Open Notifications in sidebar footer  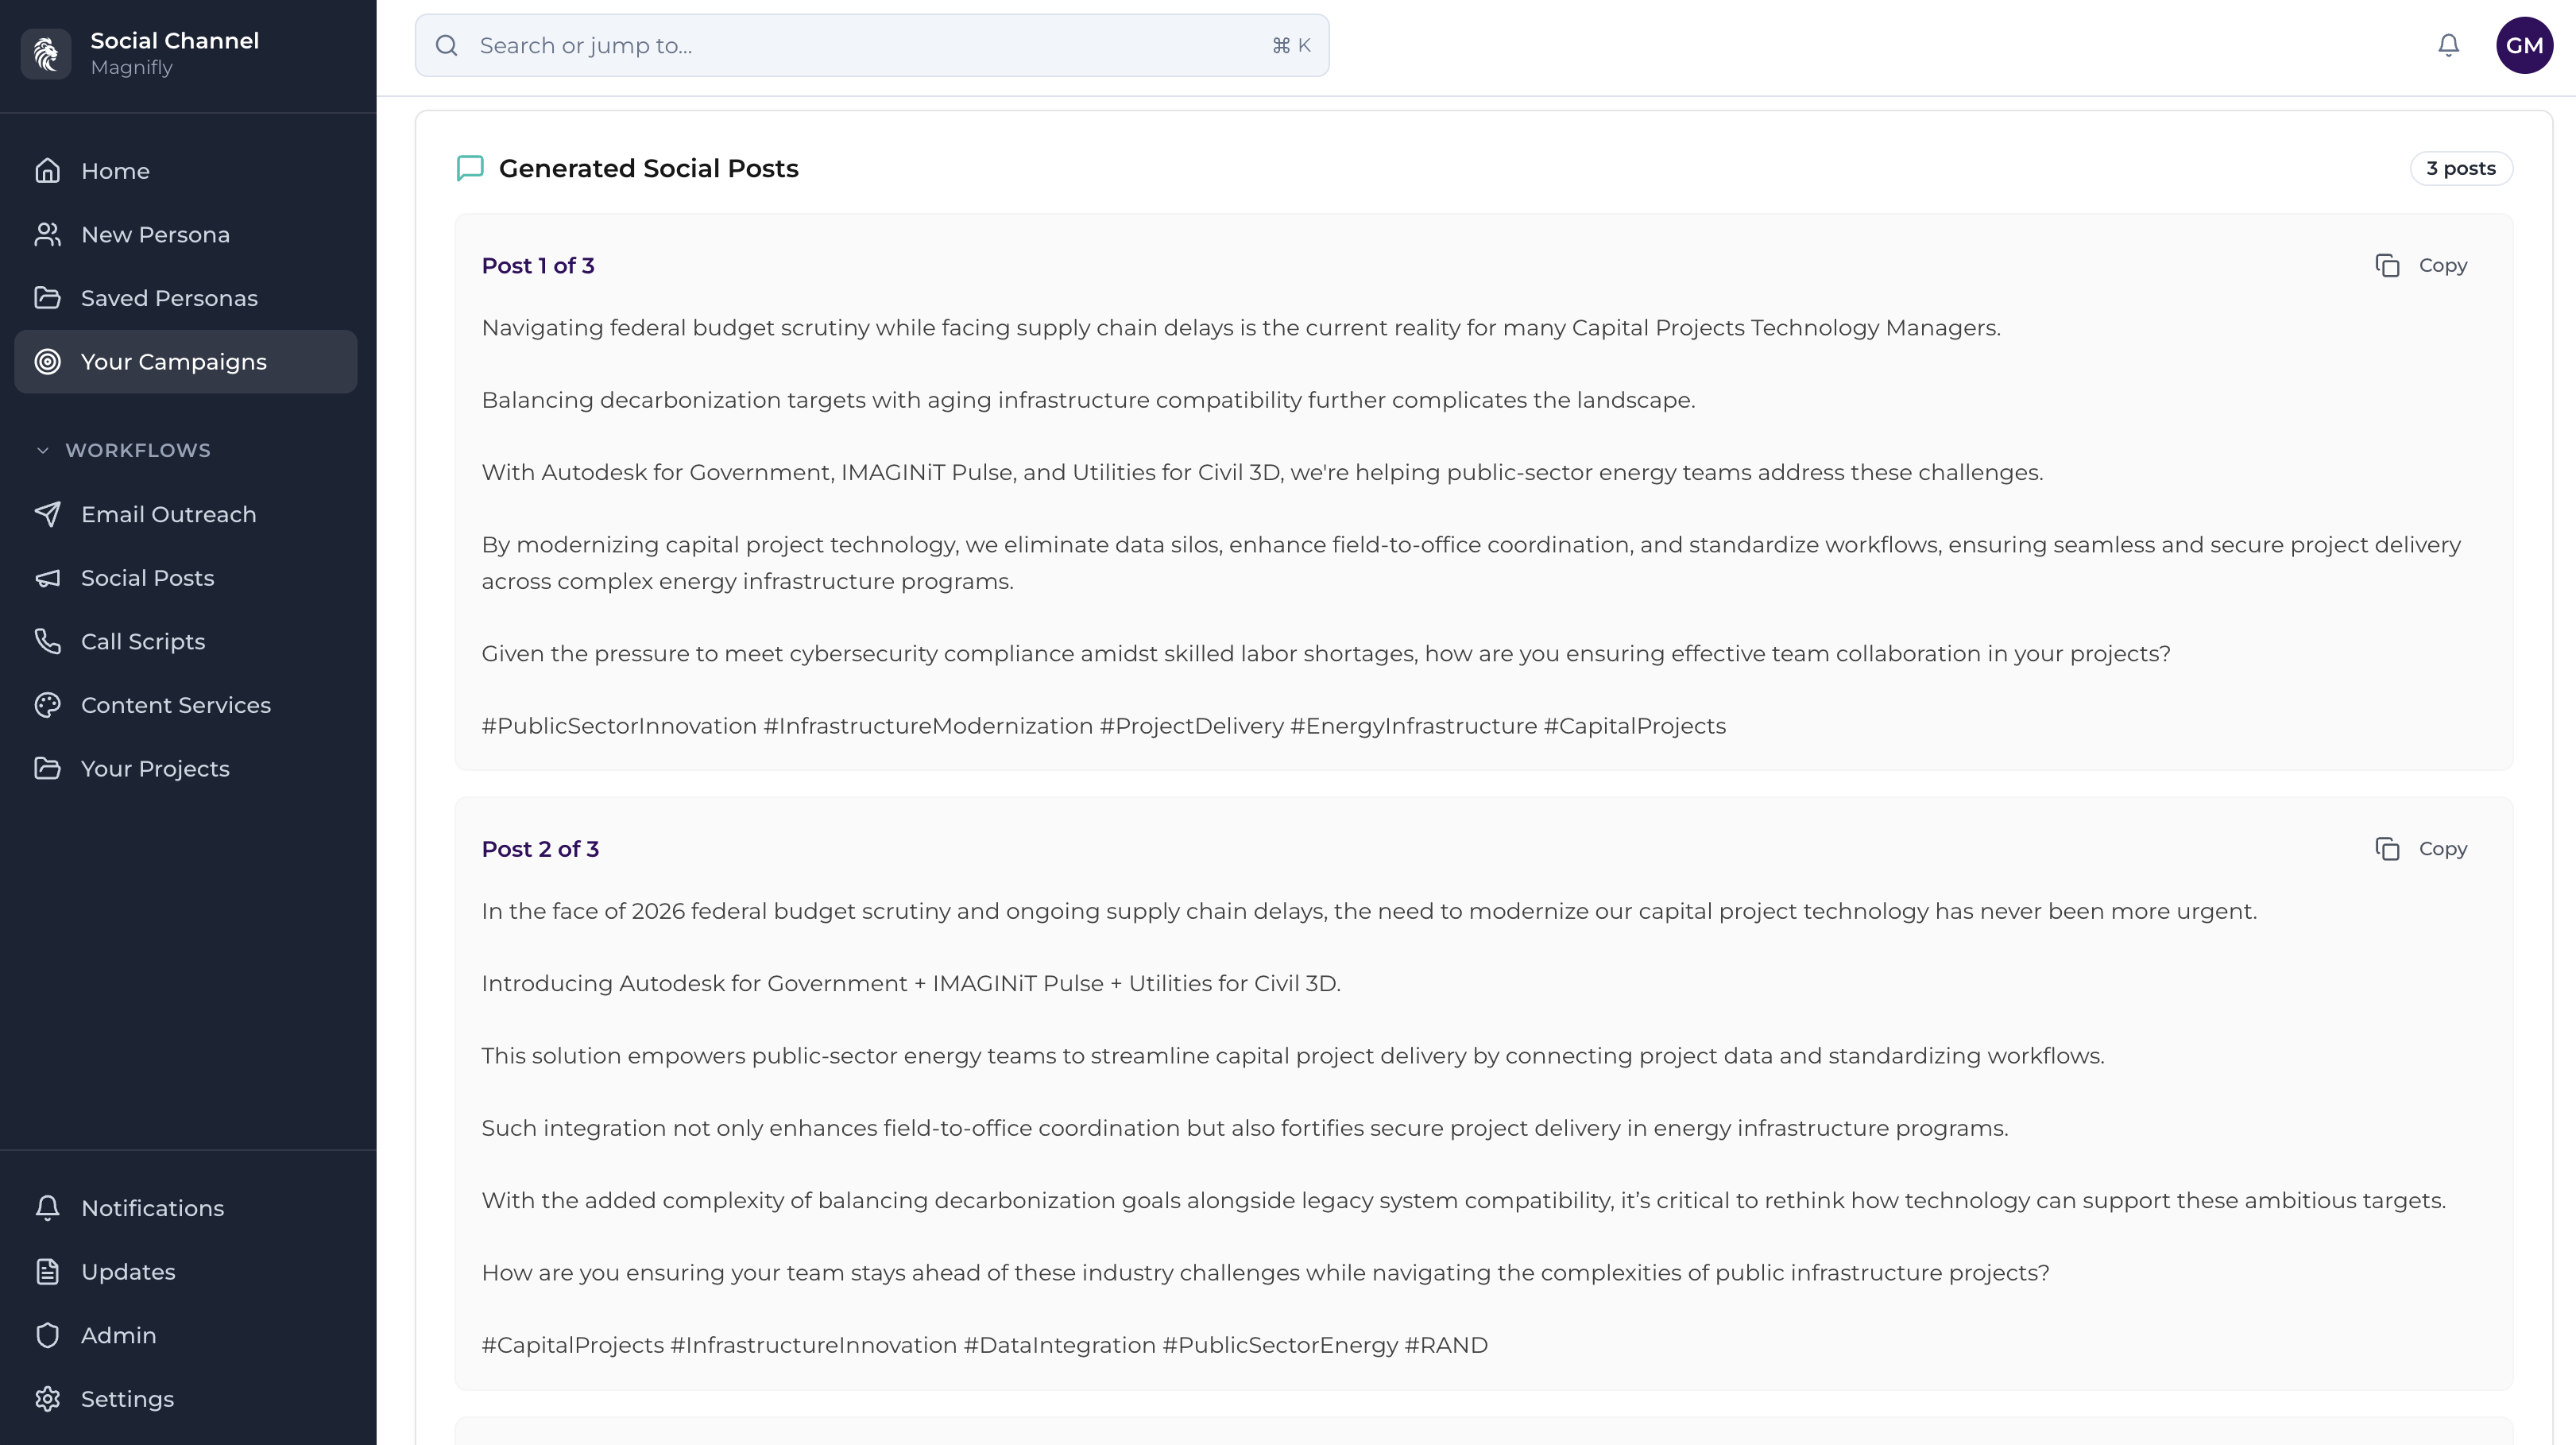point(152,1208)
